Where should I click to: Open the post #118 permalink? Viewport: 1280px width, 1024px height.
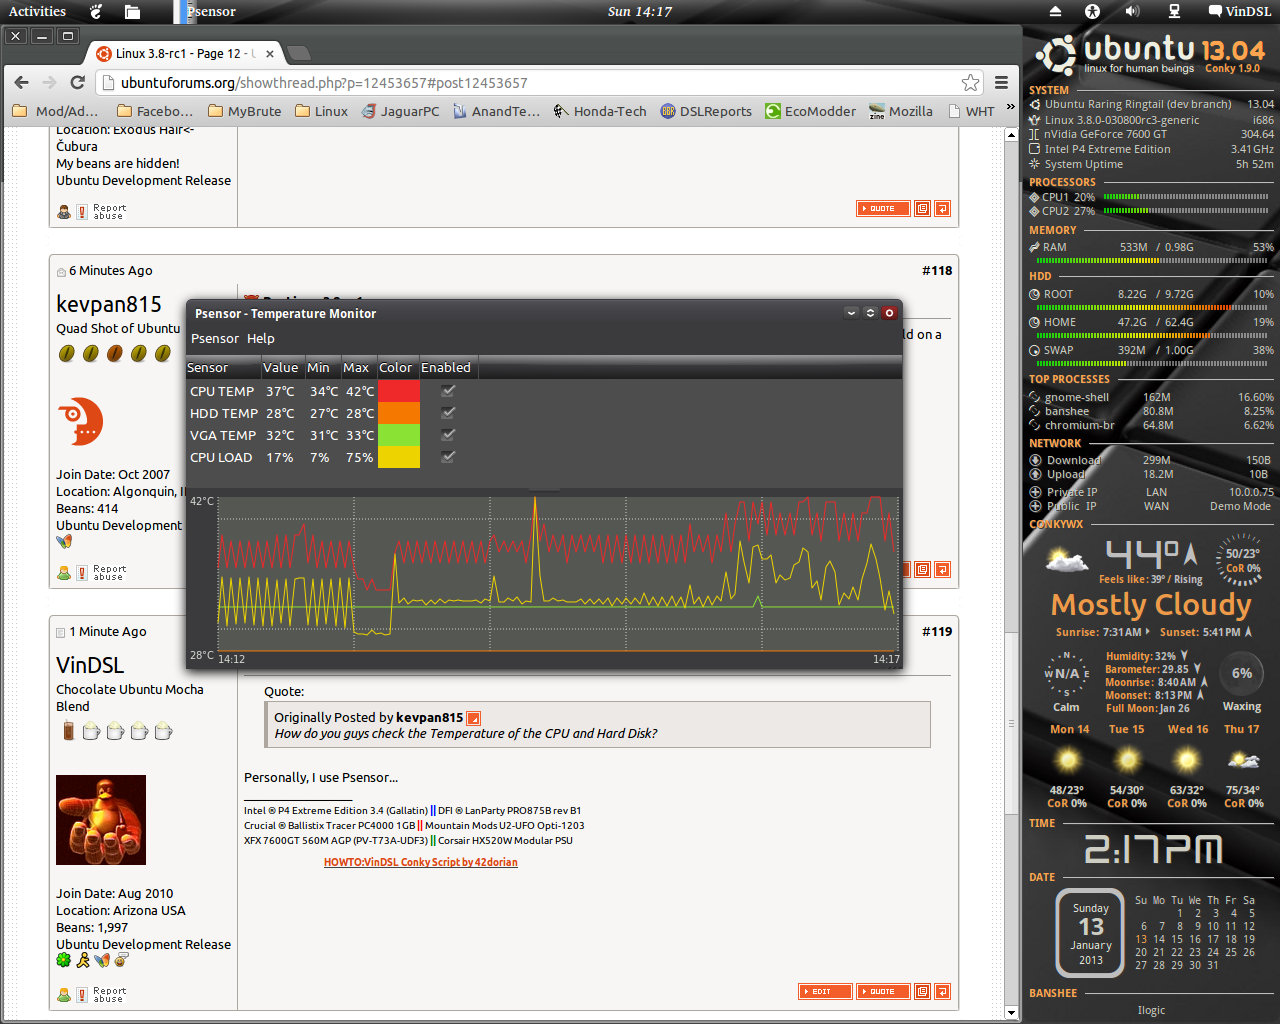coord(937,270)
